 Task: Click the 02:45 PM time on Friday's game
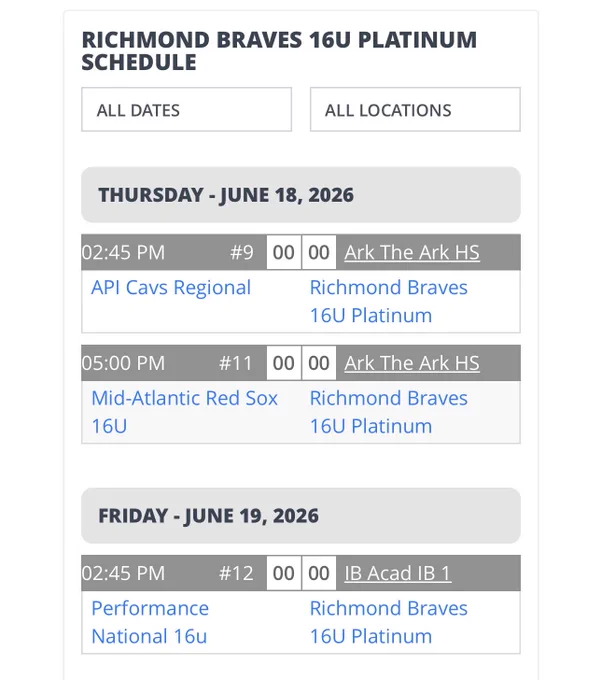pyautogui.click(x=124, y=573)
